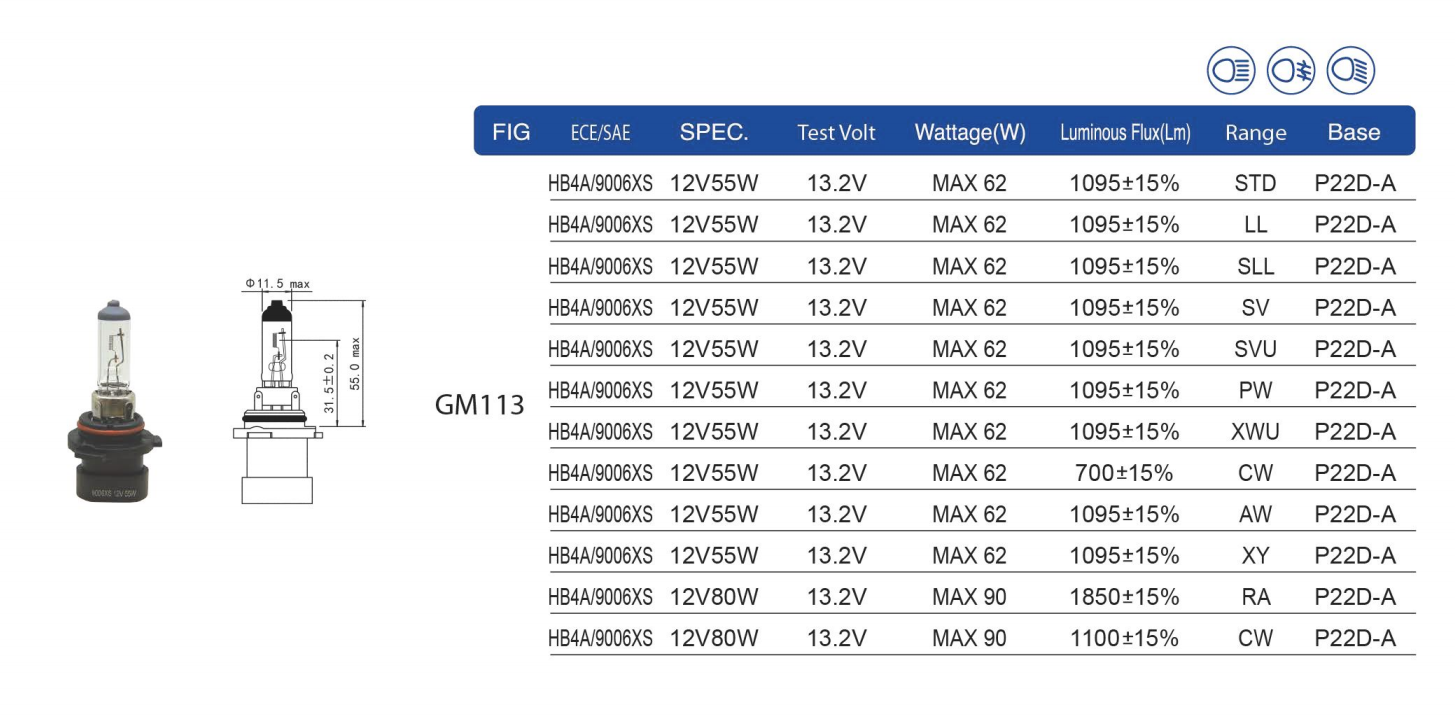
Task: Select the SPEC. column header
Action: 714,132
